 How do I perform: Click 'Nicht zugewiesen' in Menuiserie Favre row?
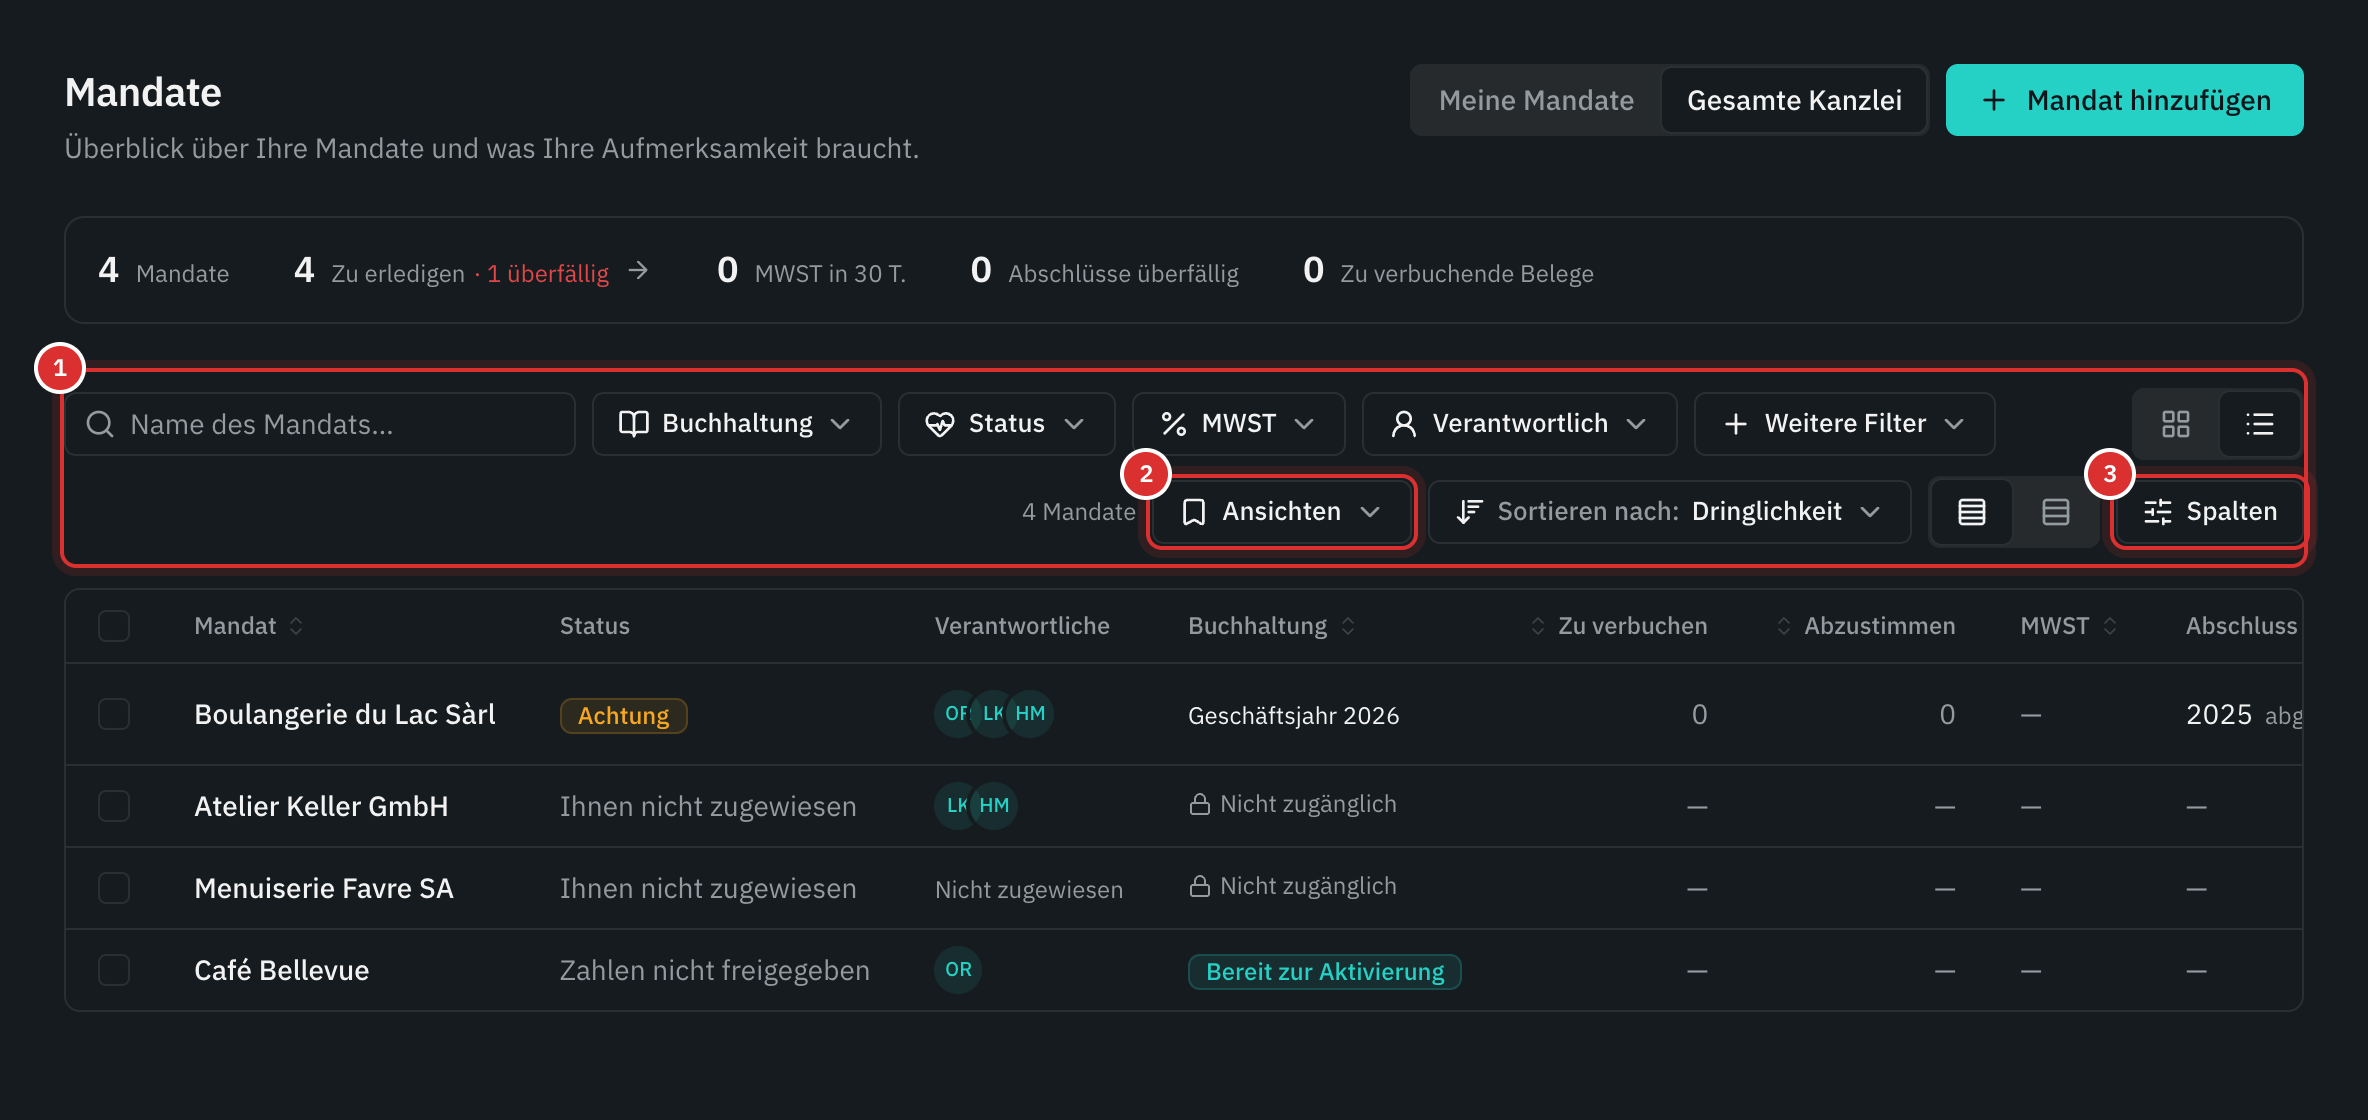[x=1029, y=890]
